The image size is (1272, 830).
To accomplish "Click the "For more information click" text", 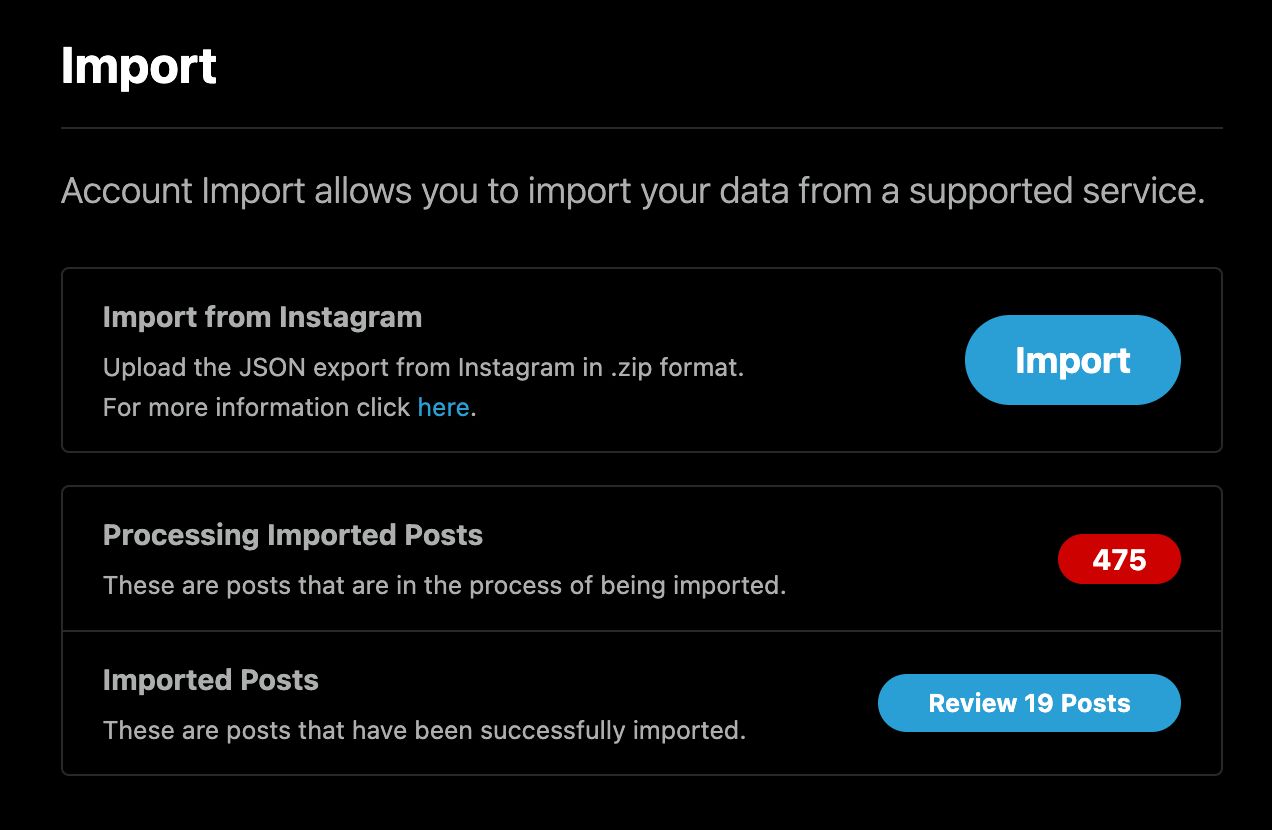I will pyautogui.click(x=256, y=408).
